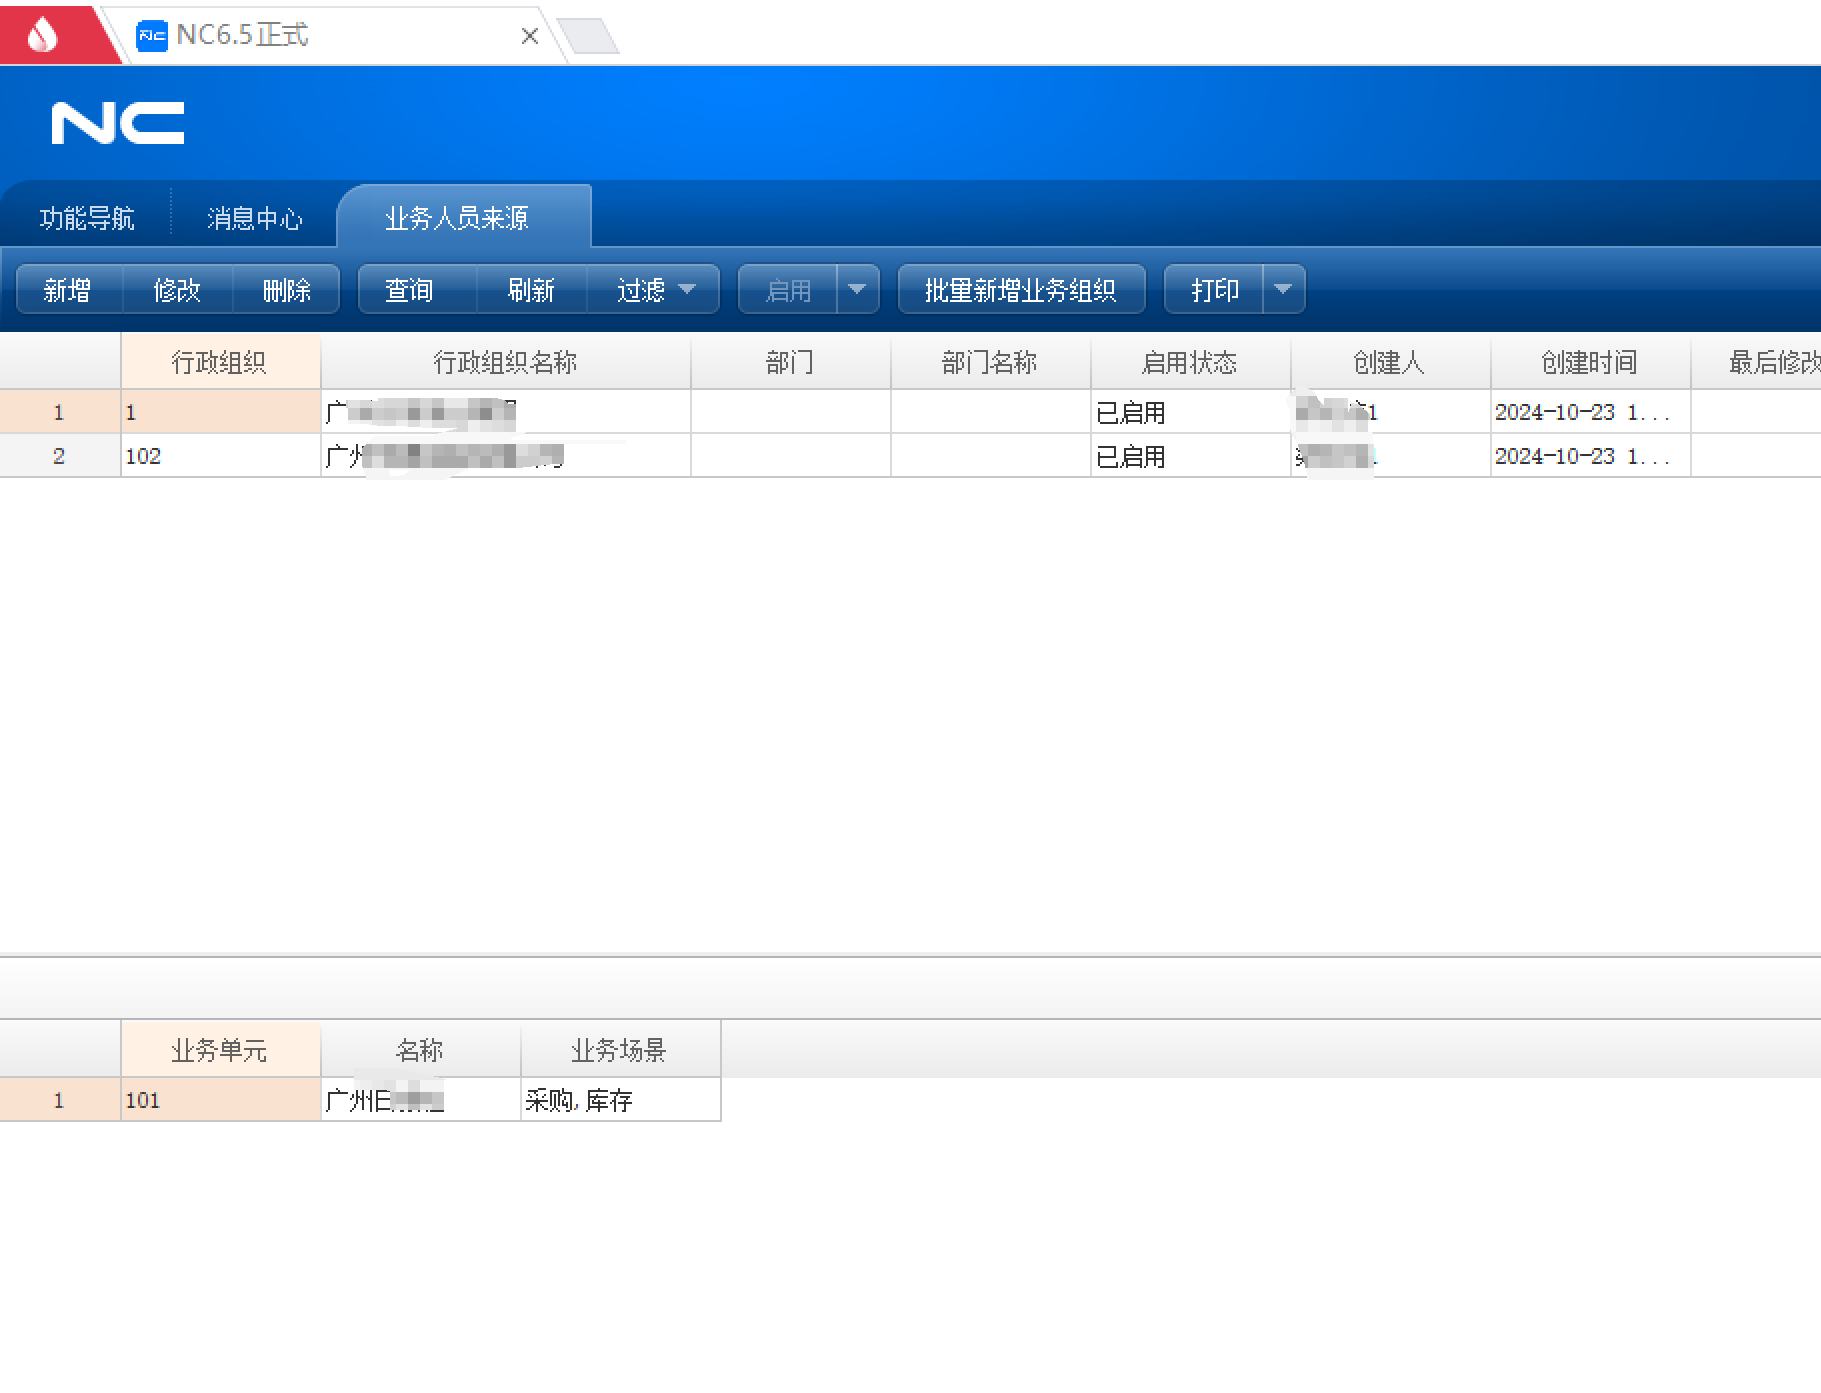
Task: Select row number 1 in upper table
Action: coord(59,412)
